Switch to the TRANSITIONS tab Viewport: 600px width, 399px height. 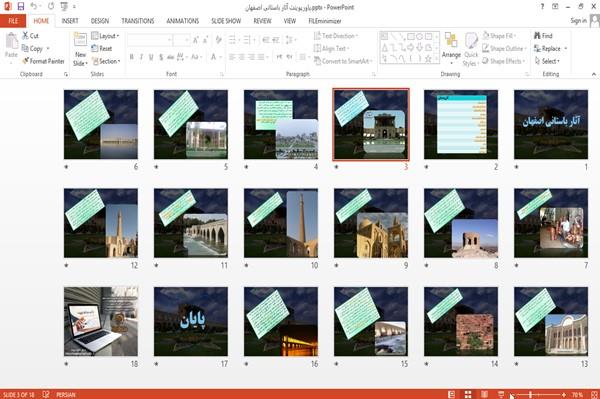tap(138, 21)
